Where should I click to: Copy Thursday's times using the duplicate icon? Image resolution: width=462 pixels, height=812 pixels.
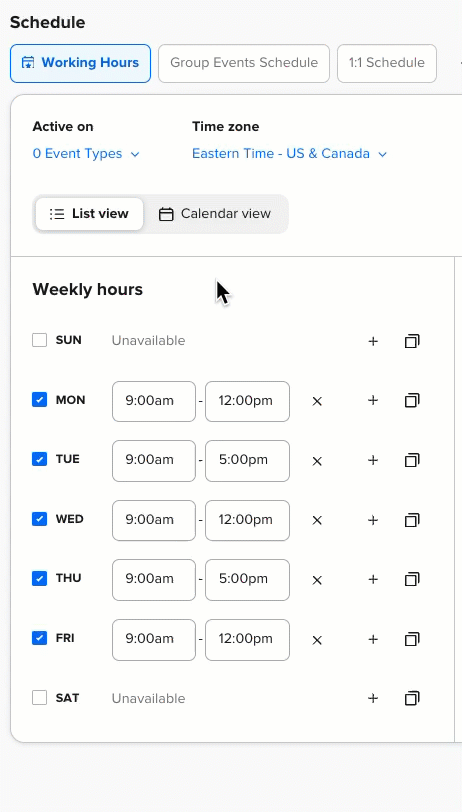[x=412, y=579]
